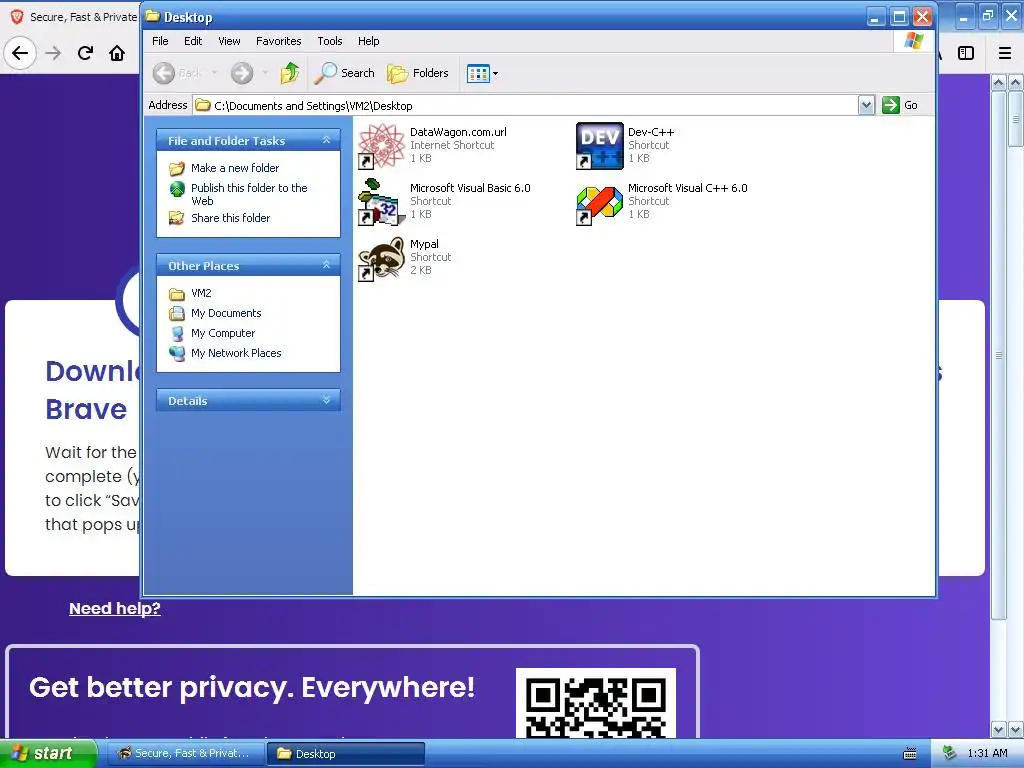Collapse the File and Folder Tasks panel
The width and height of the screenshot is (1024, 768).
point(327,140)
